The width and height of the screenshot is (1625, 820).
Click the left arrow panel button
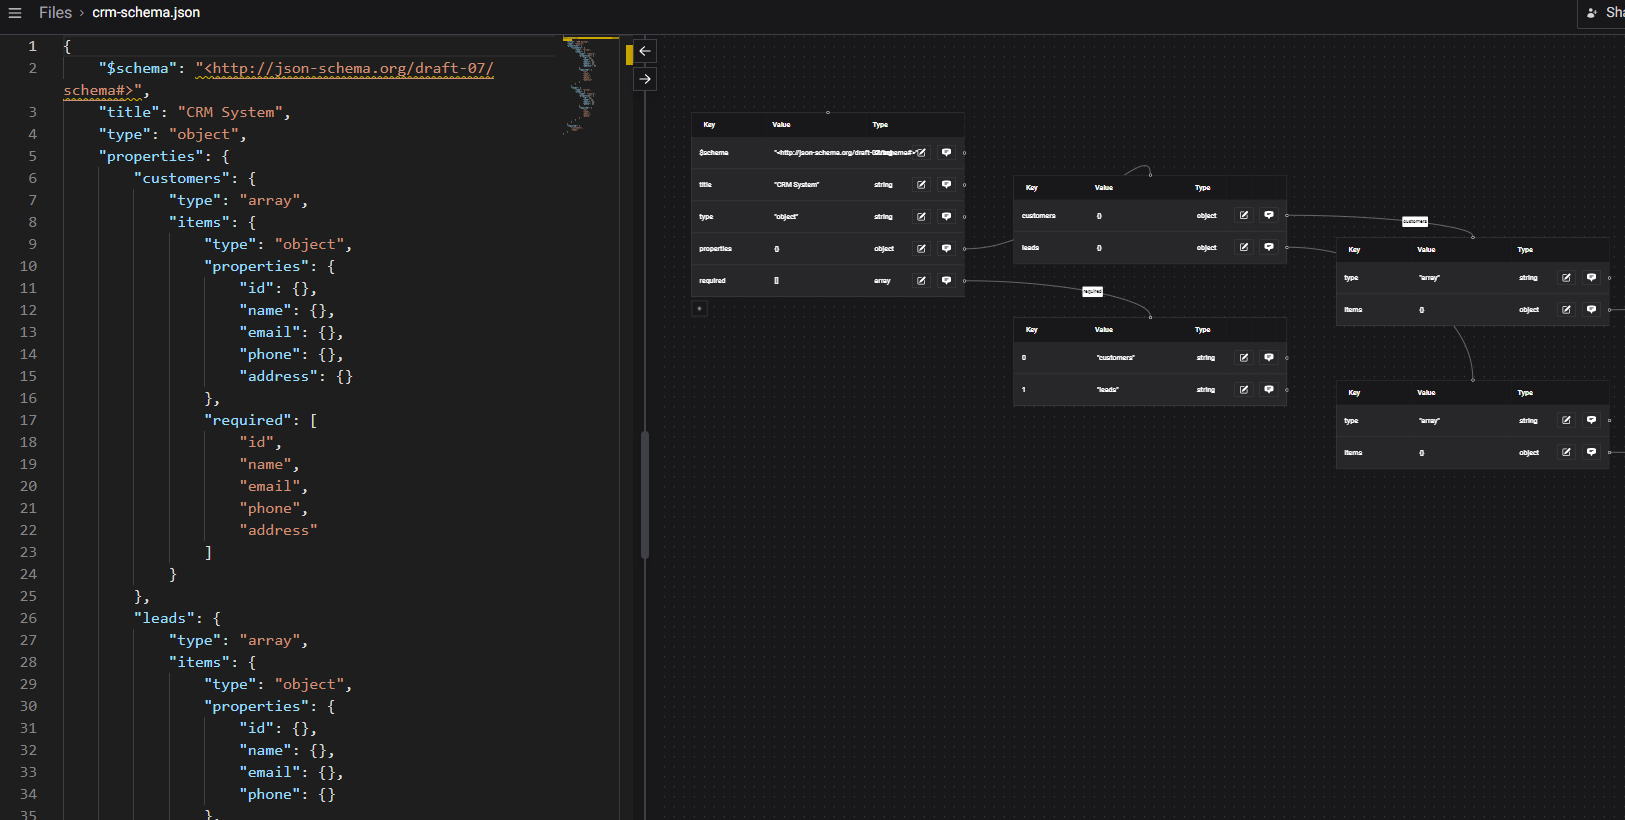645,51
